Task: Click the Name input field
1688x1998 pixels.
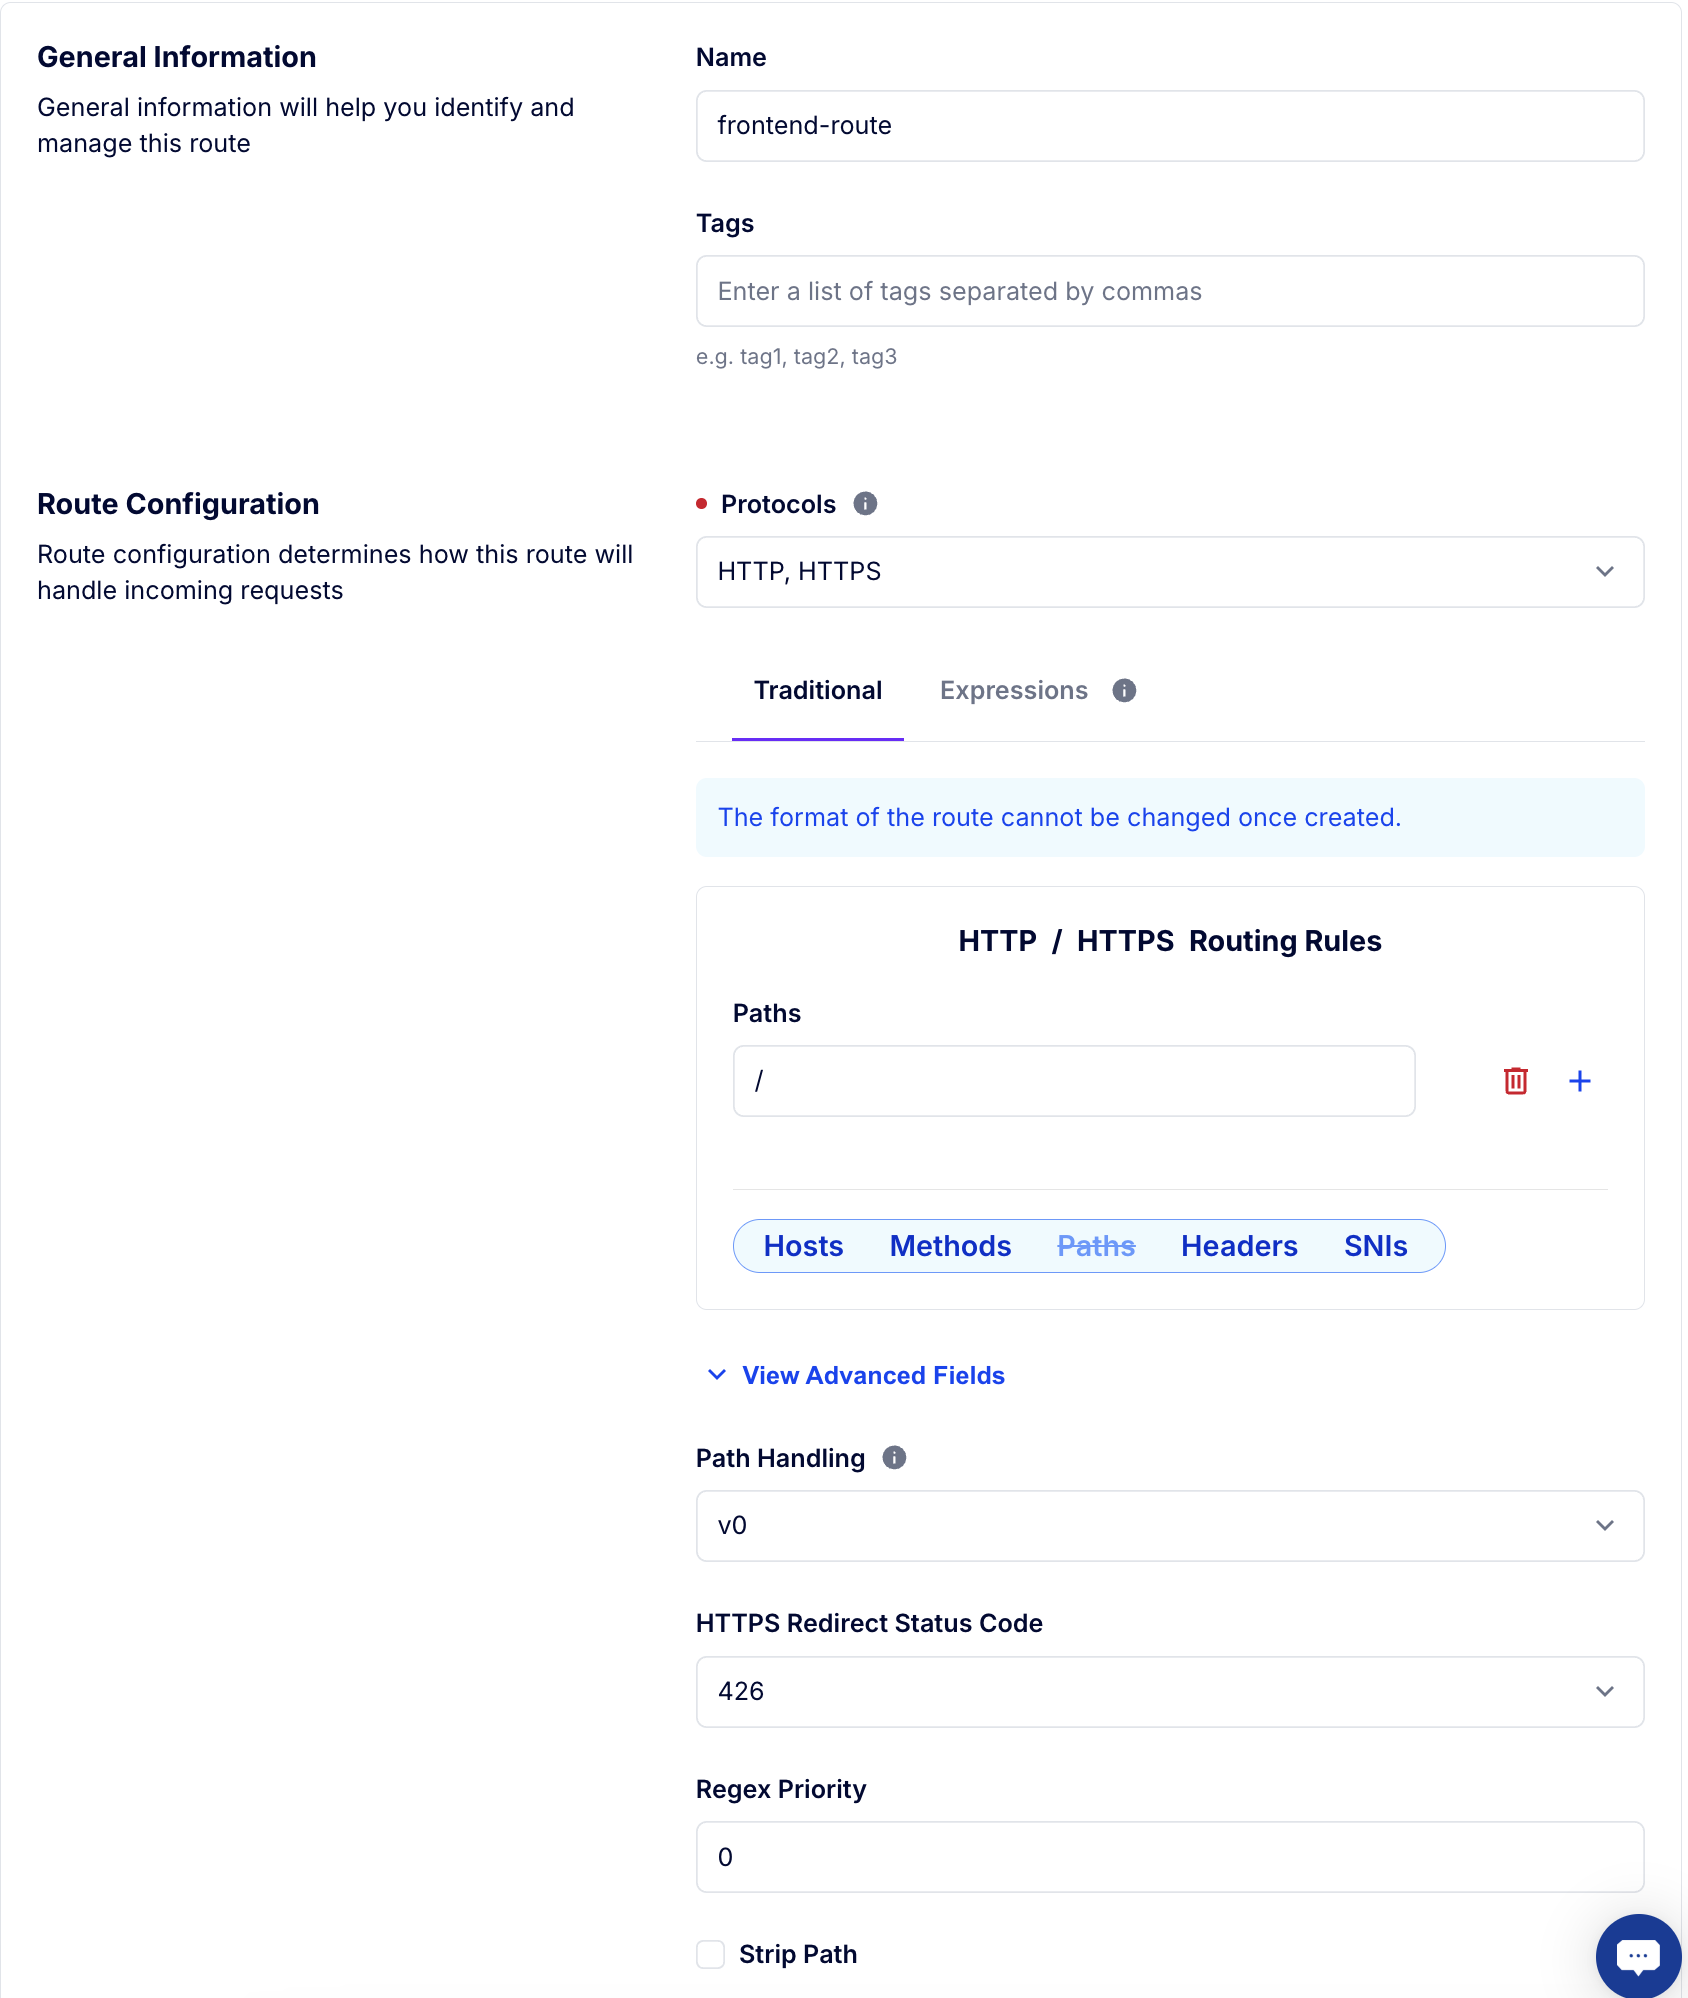Action: 1169,126
